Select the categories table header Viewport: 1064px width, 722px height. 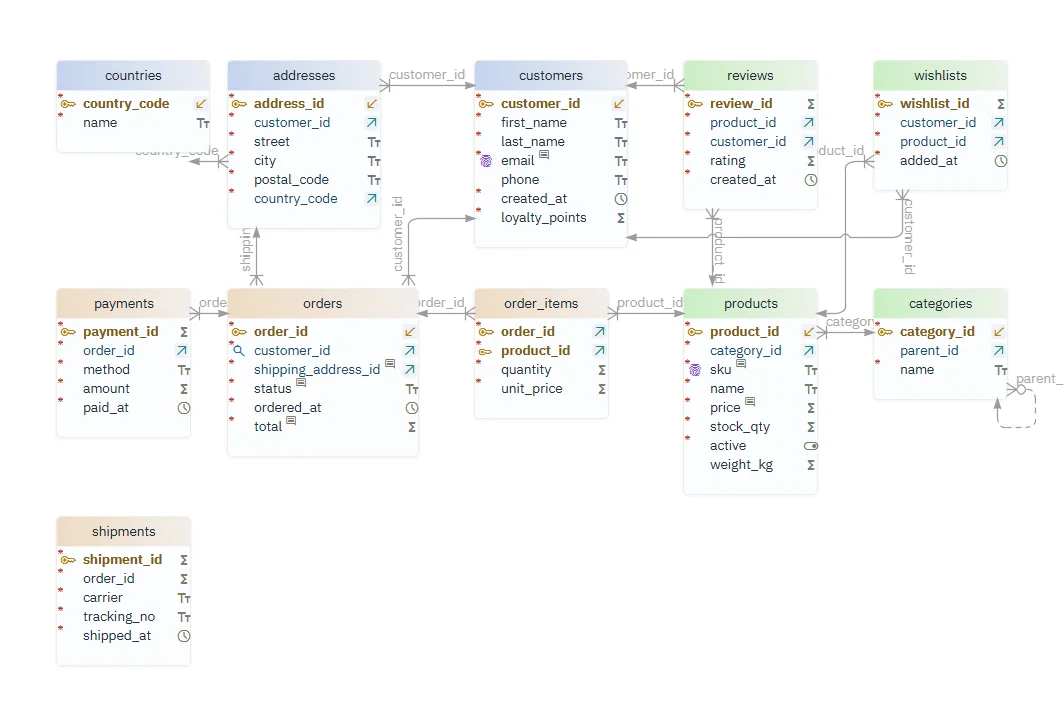pyautogui.click(x=940, y=303)
